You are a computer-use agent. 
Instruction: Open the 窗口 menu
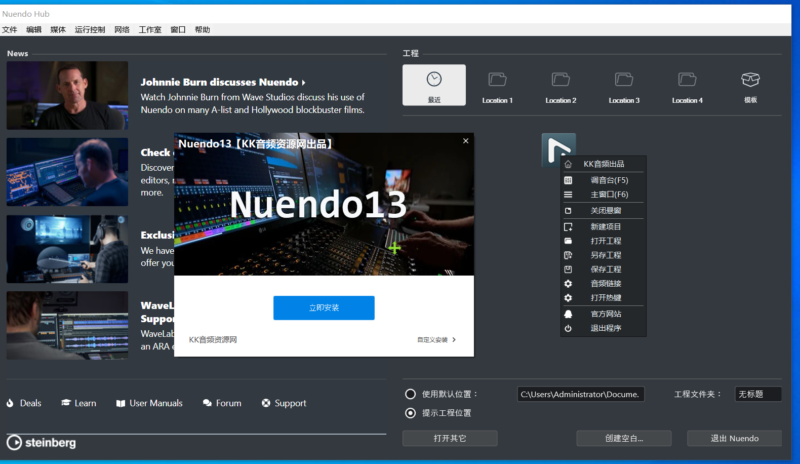(178, 30)
